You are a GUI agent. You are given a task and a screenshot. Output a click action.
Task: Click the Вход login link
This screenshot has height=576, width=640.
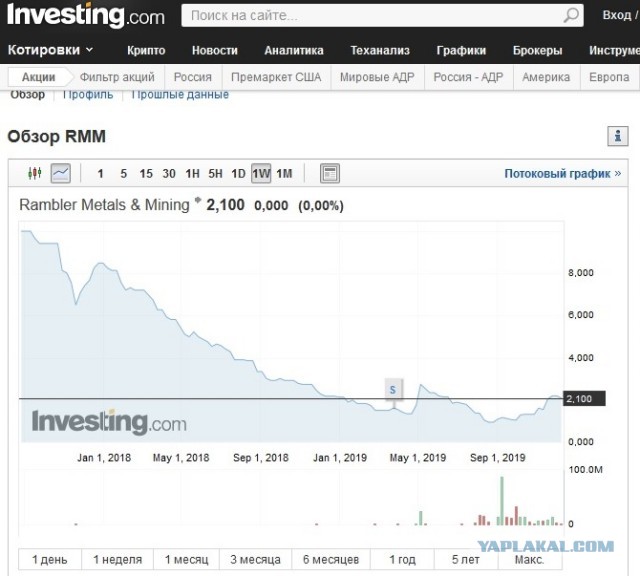point(617,16)
